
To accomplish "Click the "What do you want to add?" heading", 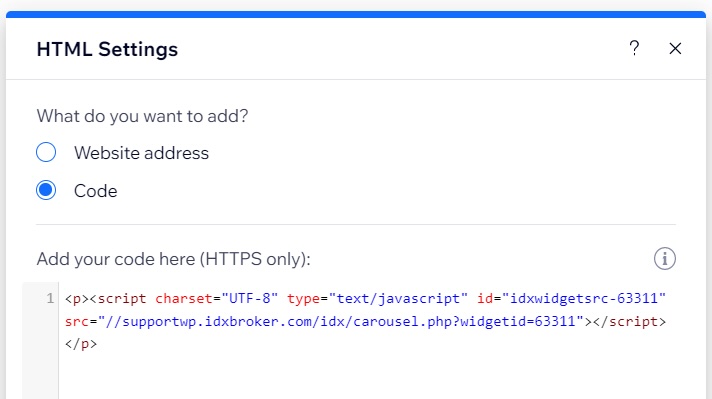I will pos(143,116).
